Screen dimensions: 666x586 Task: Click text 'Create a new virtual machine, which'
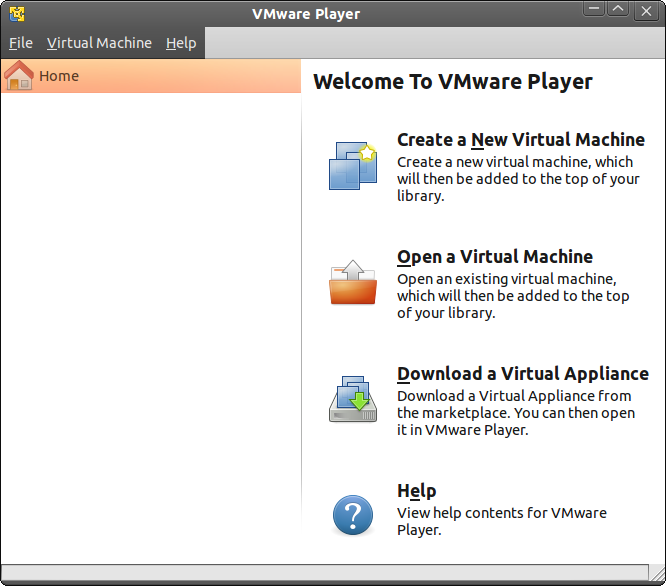515,162
